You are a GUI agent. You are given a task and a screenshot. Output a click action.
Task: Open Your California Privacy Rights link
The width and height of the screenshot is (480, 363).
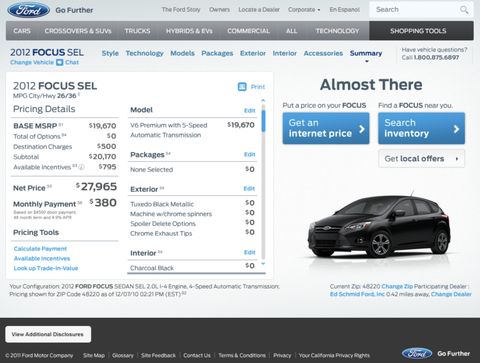tap(334, 355)
